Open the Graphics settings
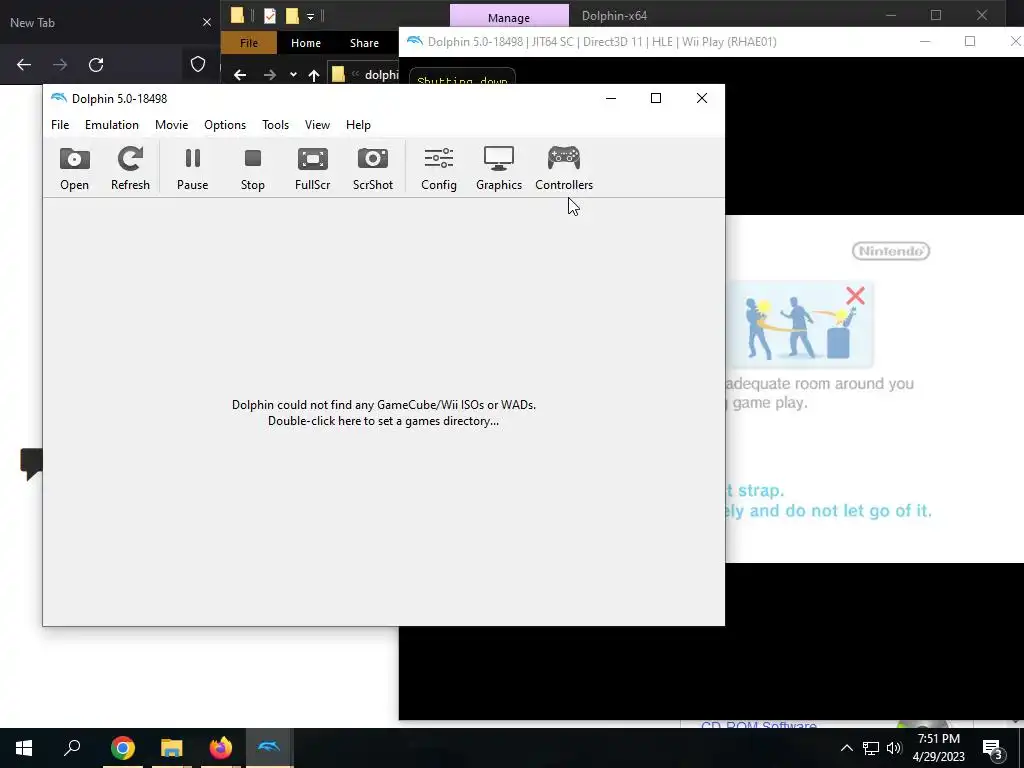 499,168
